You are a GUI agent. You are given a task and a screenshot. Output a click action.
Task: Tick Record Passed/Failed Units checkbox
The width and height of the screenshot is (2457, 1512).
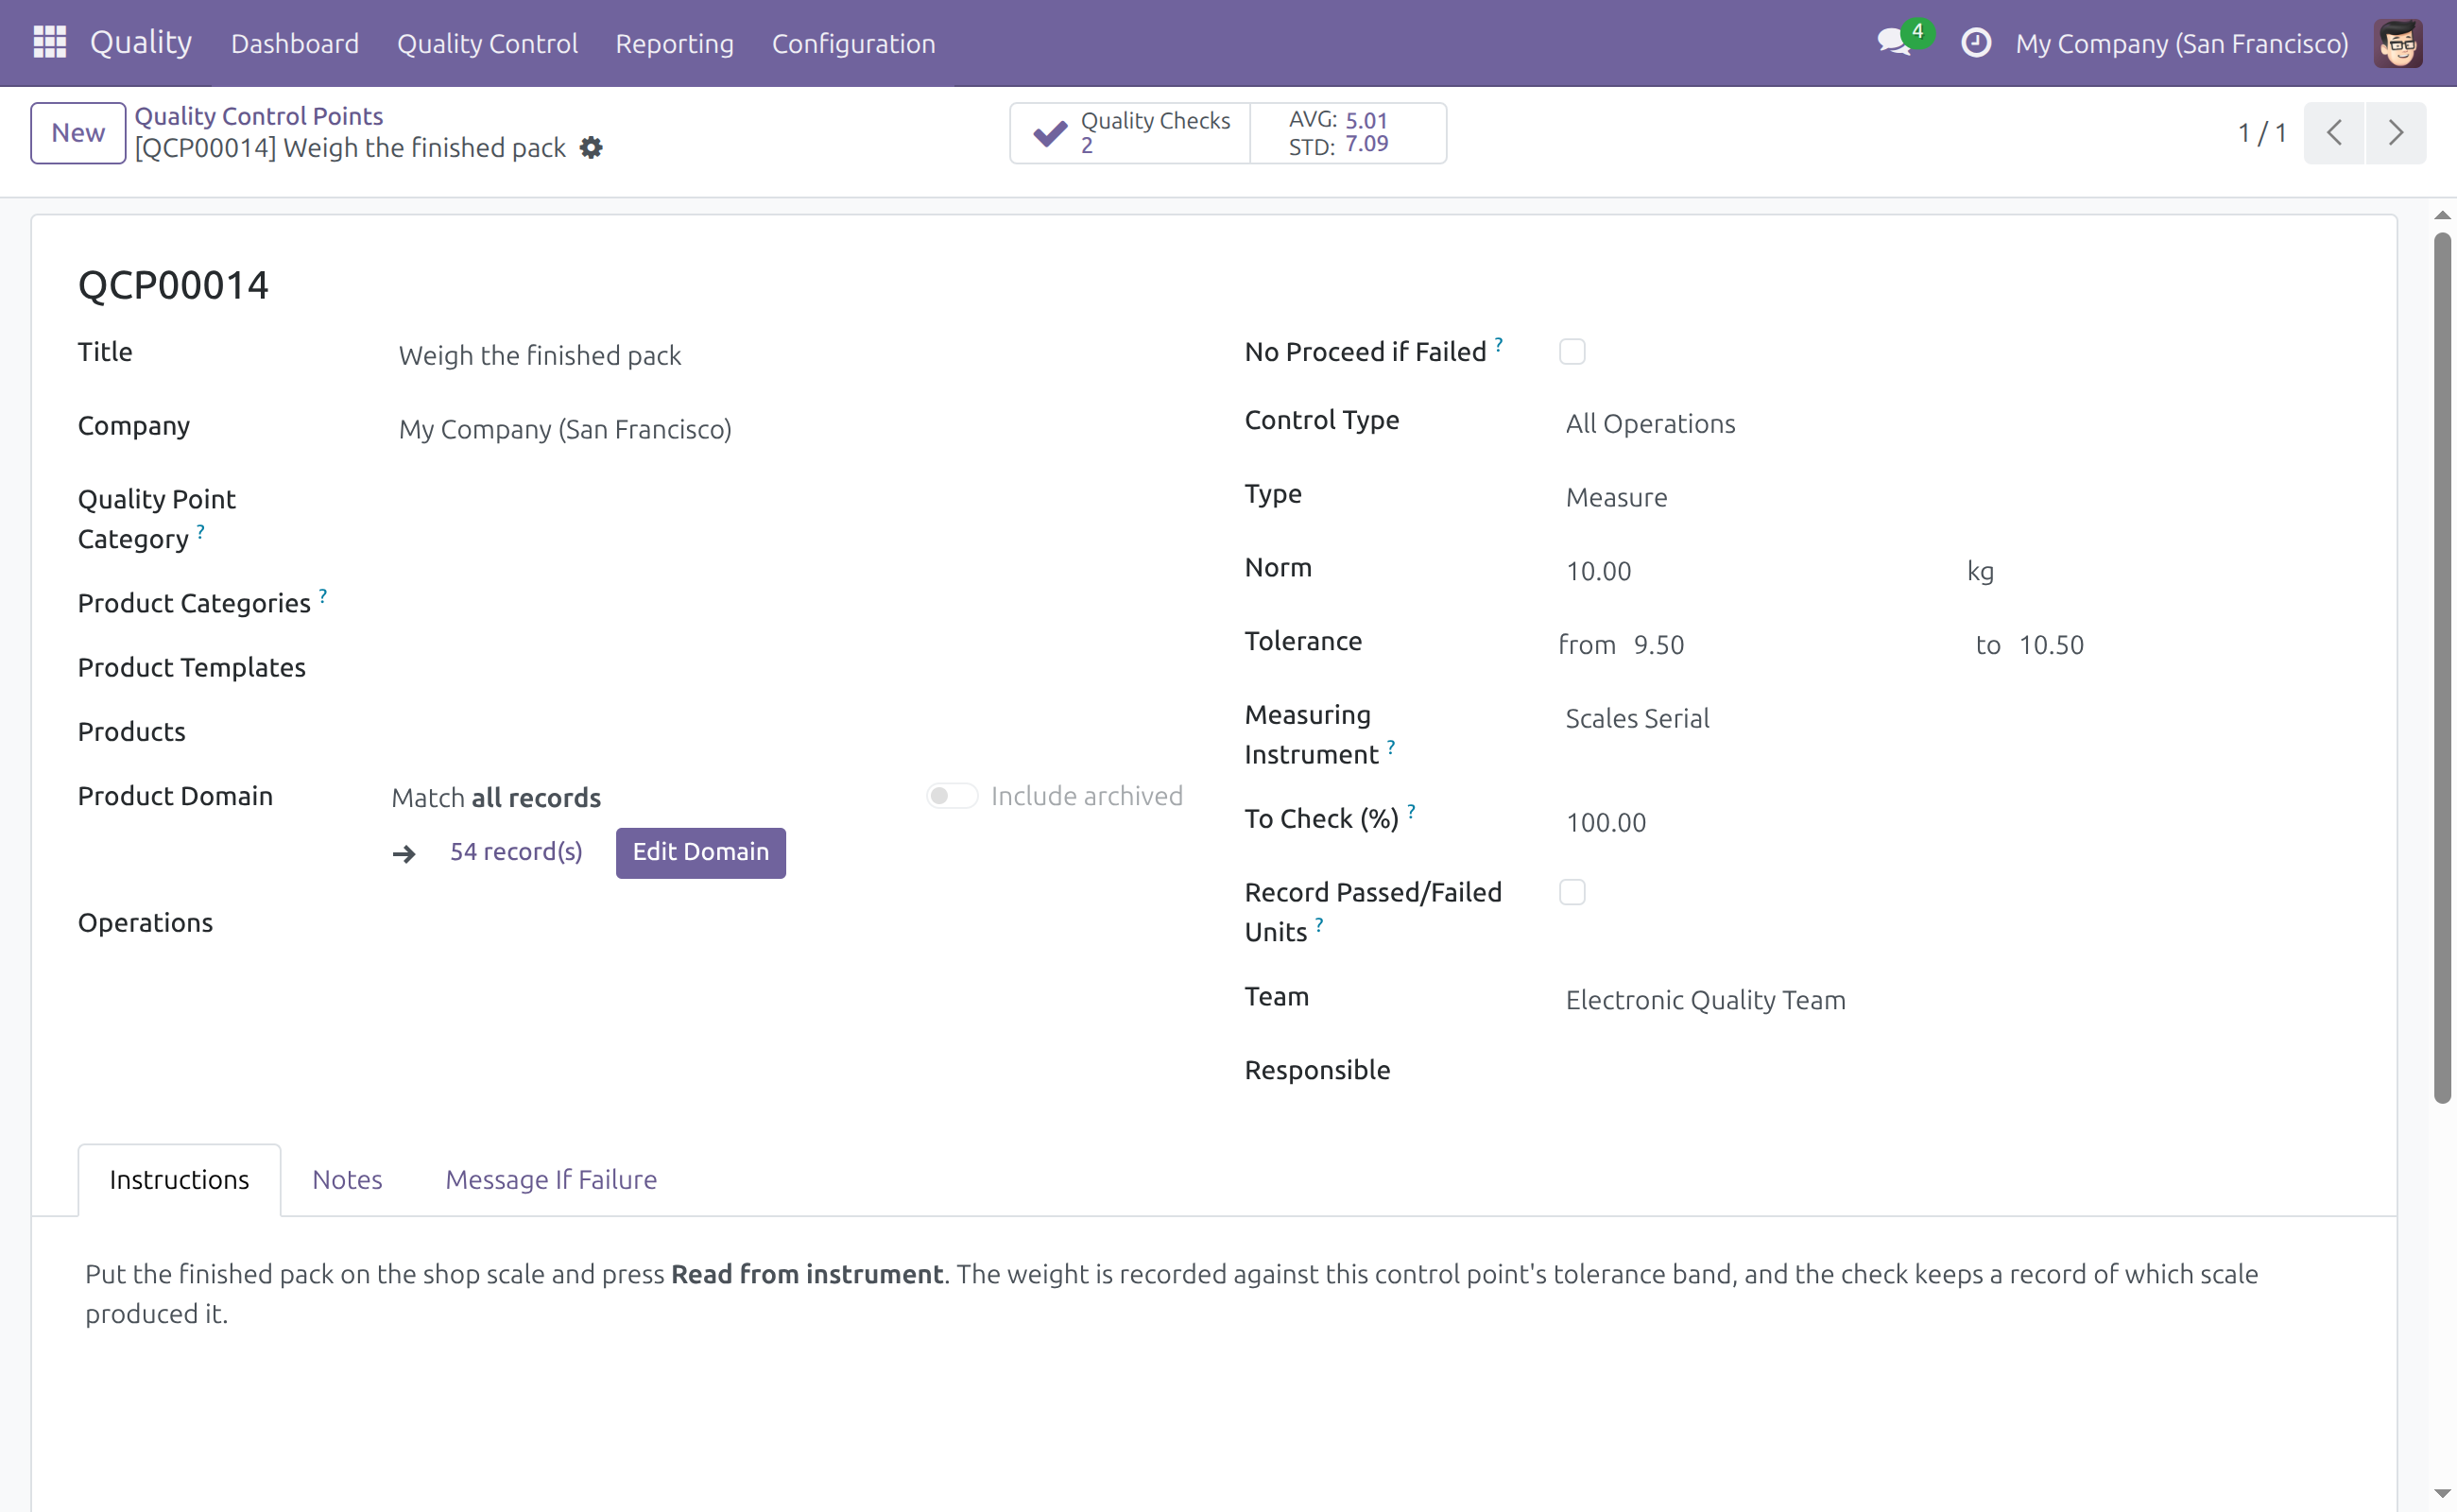tap(1572, 892)
